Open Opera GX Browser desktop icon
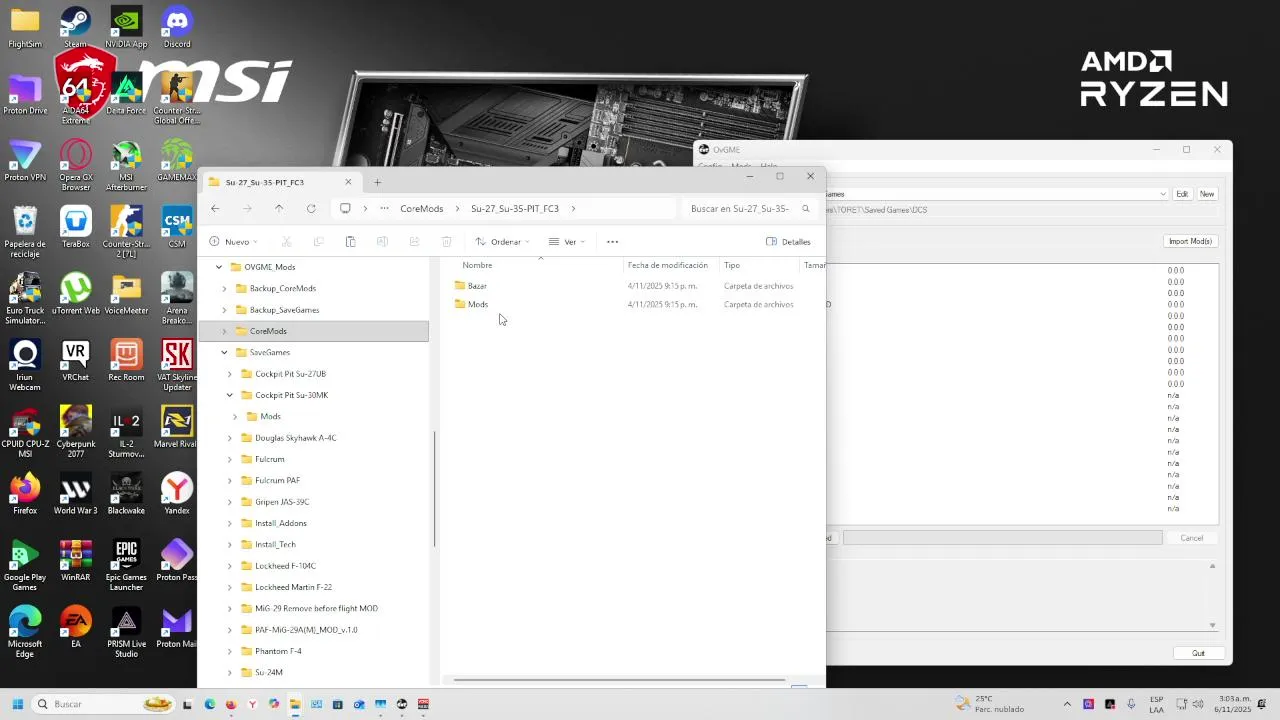This screenshot has height=720, width=1280. [x=75, y=165]
